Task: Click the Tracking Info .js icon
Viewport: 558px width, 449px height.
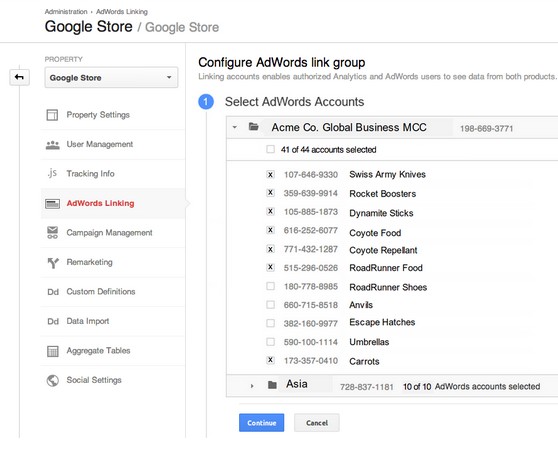Action: 52,173
